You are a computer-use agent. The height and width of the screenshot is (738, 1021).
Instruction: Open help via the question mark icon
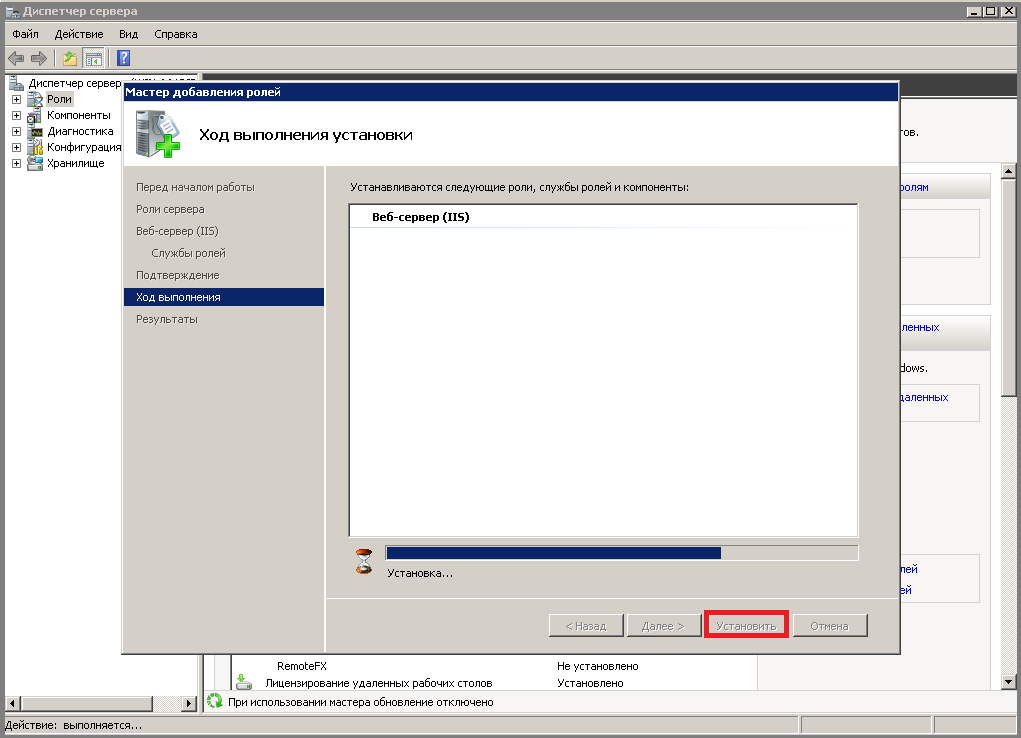(x=124, y=58)
